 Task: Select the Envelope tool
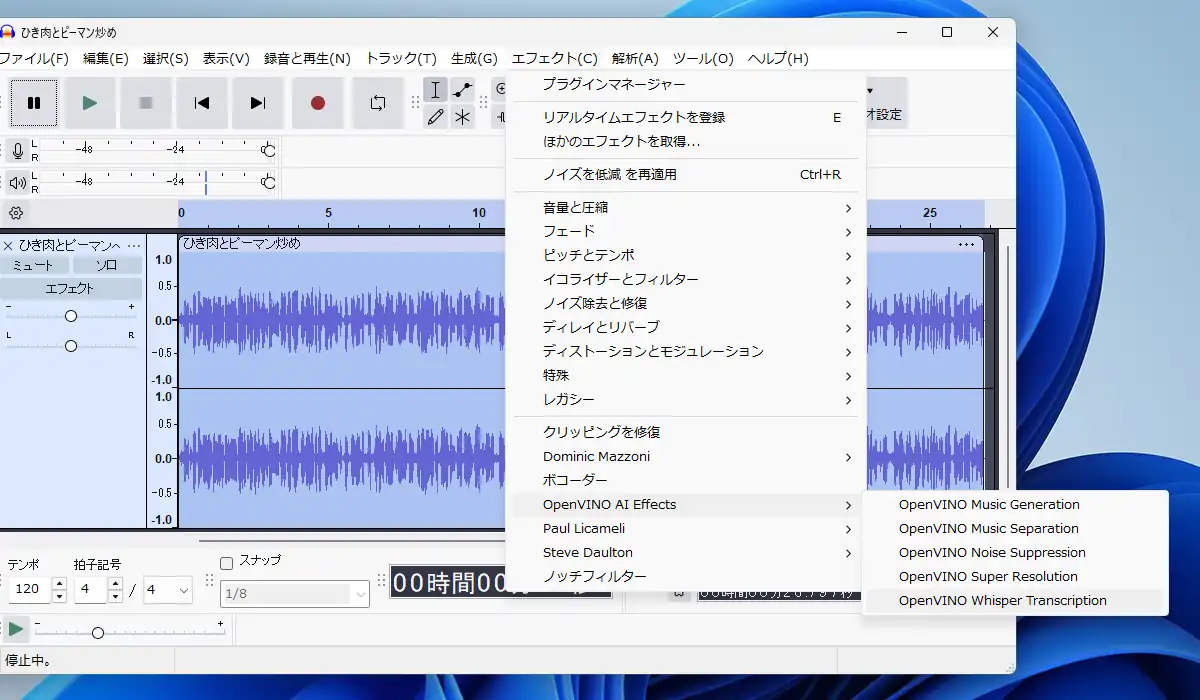click(462, 90)
